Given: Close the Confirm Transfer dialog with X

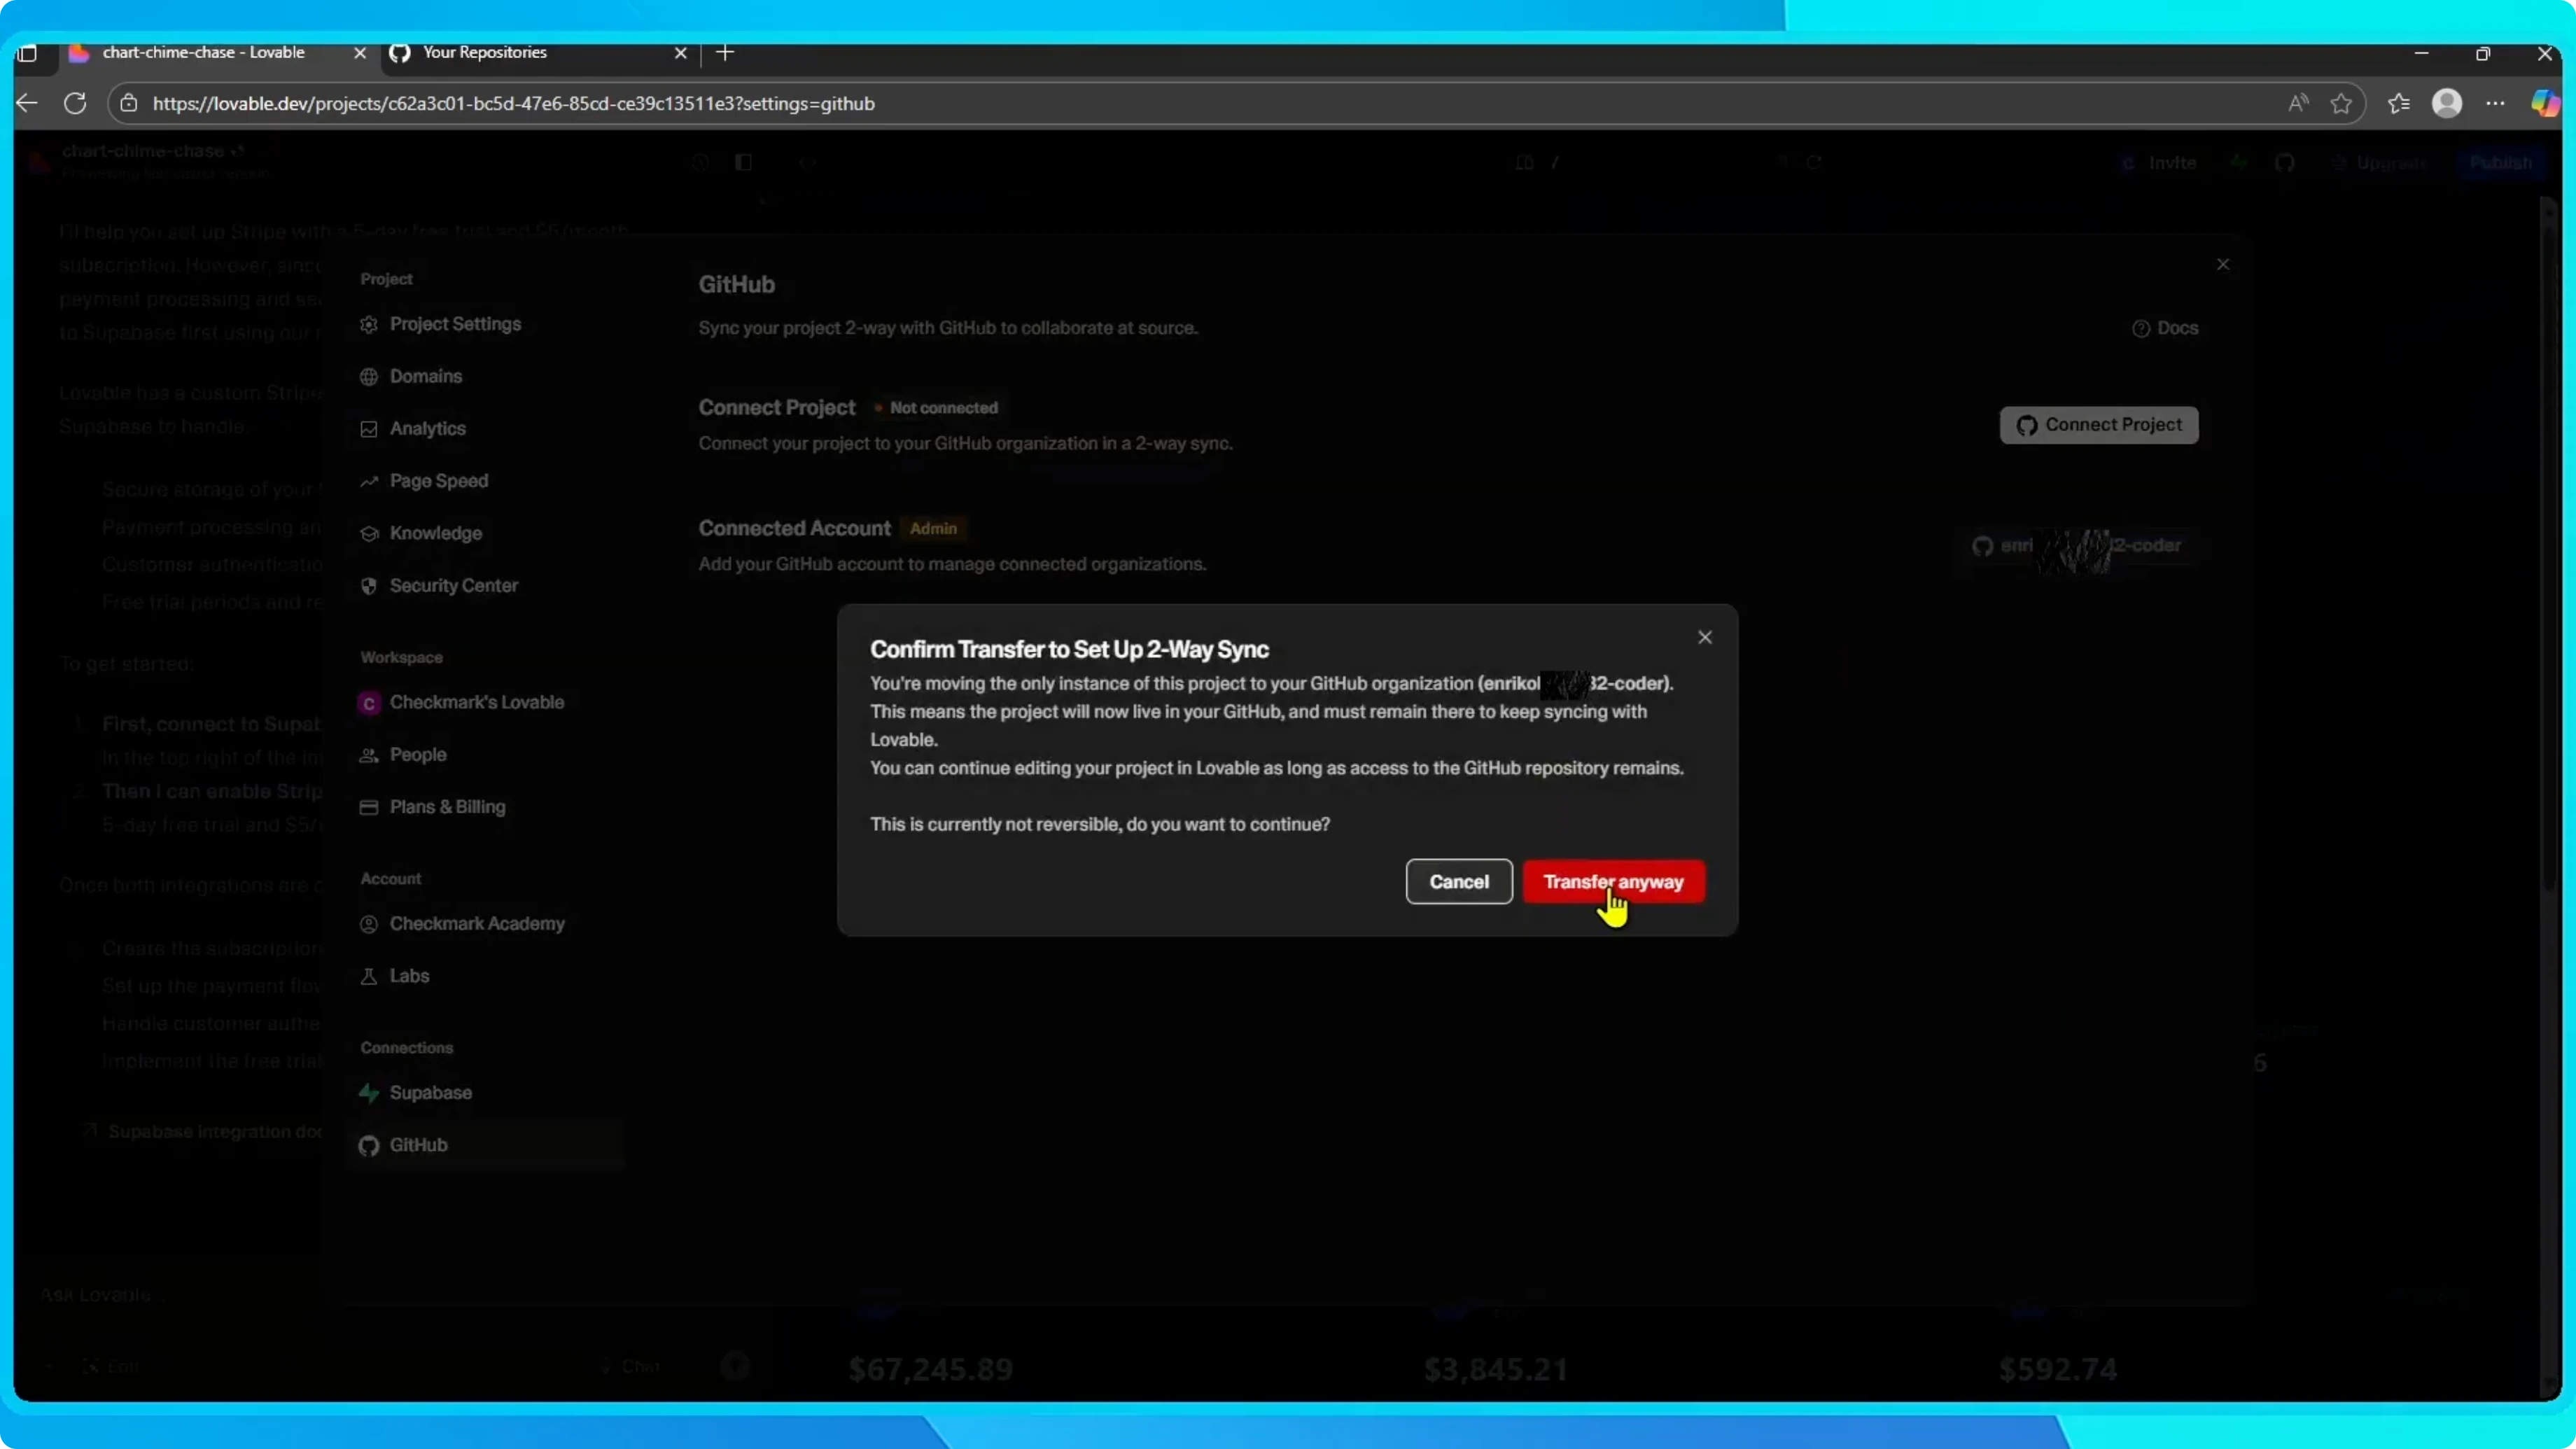Looking at the screenshot, I should coord(1705,637).
